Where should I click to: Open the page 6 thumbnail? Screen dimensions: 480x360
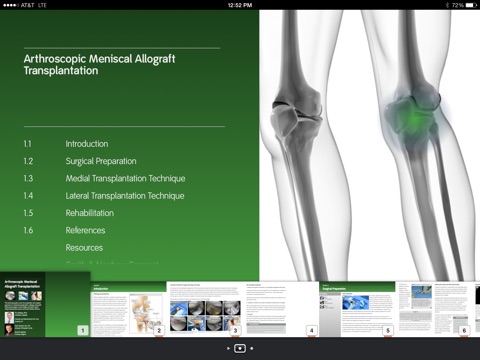coord(434,309)
